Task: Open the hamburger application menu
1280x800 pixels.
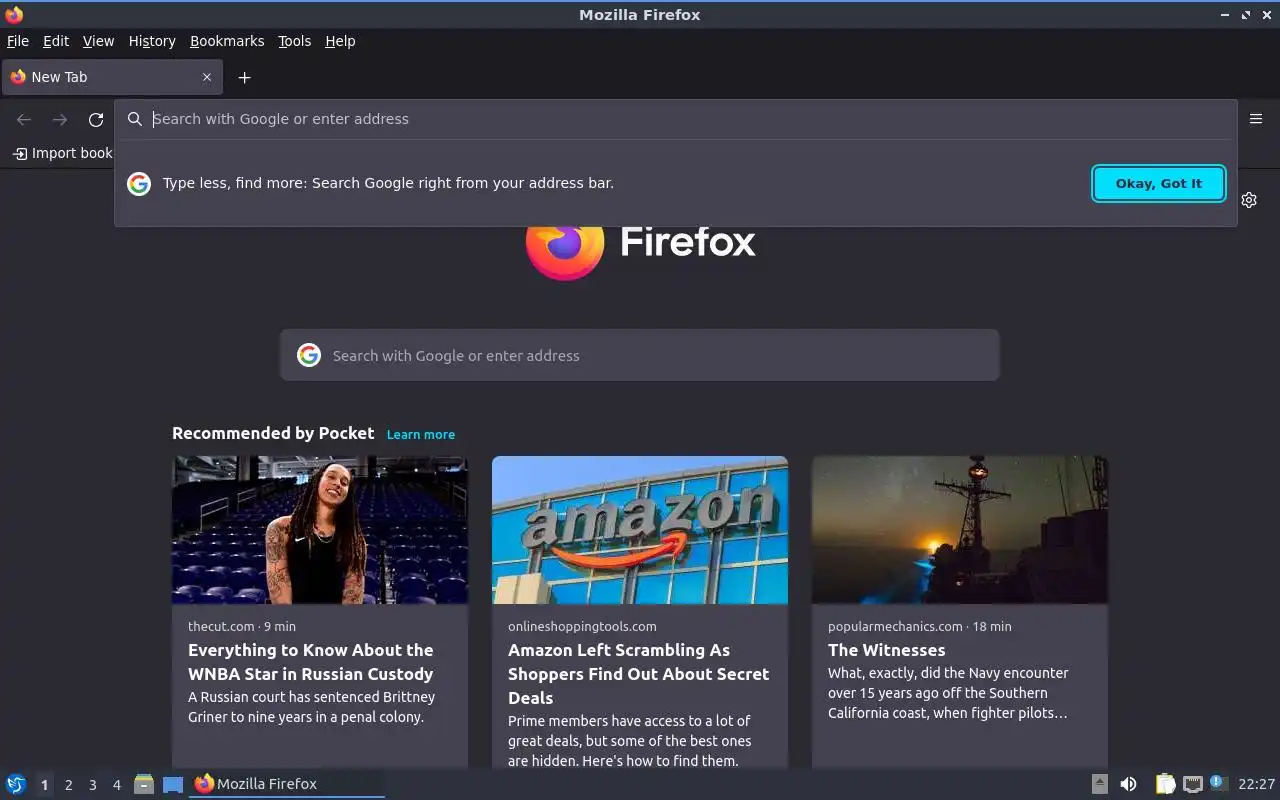Action: 1256,119
